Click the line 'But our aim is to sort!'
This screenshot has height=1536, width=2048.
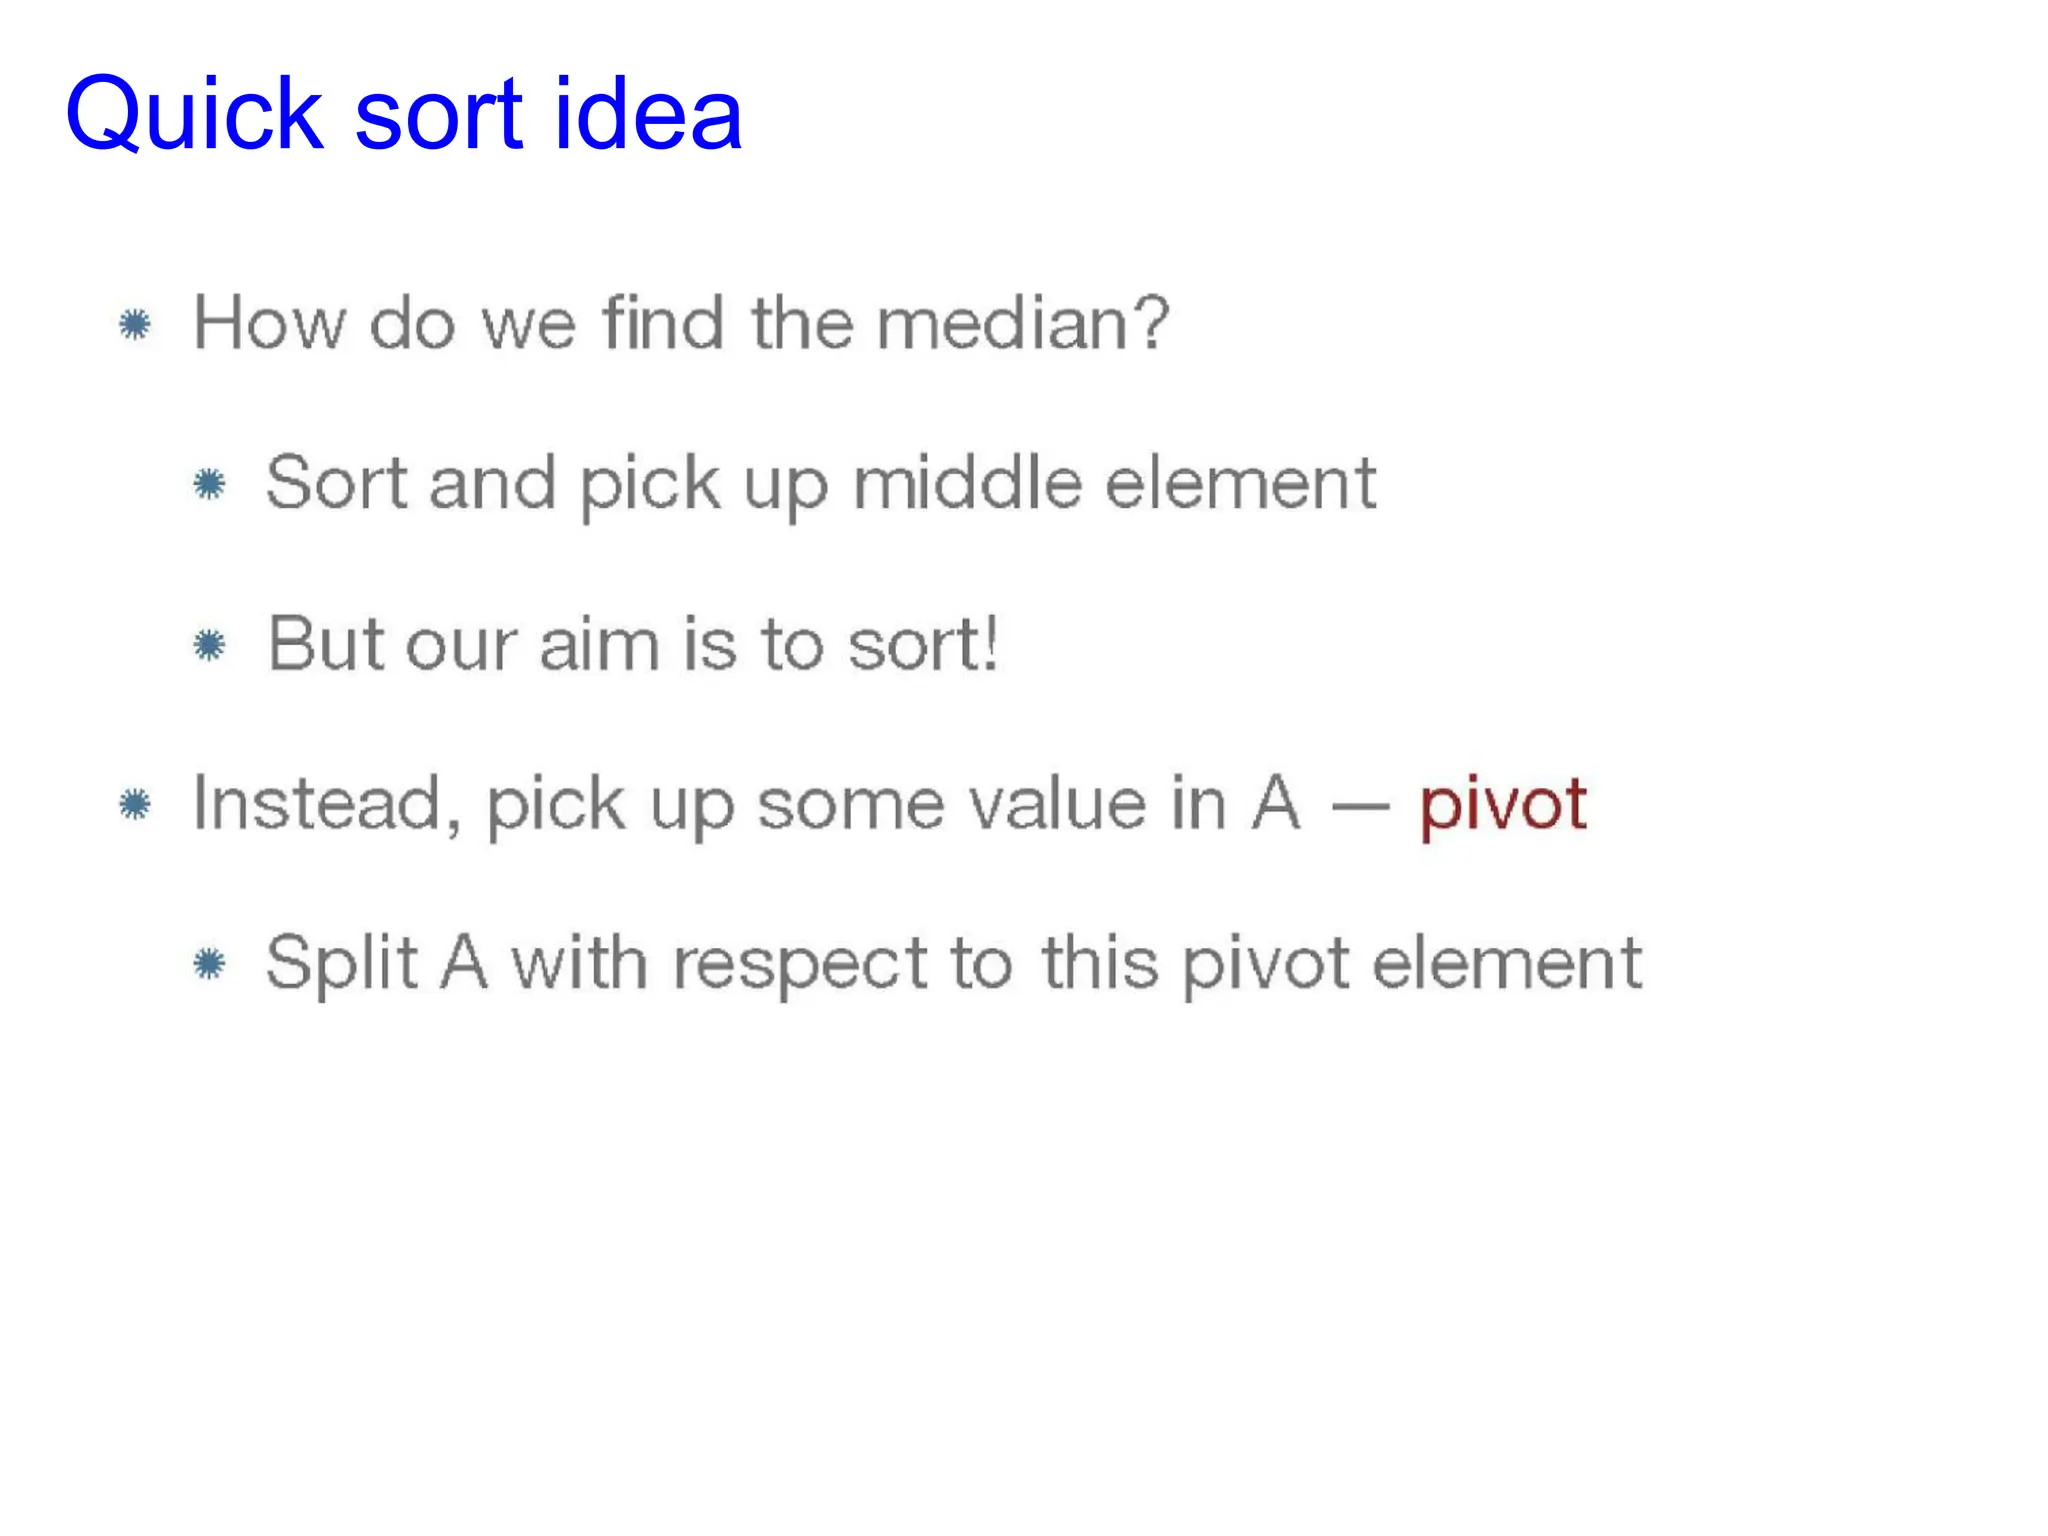(633, 644)
